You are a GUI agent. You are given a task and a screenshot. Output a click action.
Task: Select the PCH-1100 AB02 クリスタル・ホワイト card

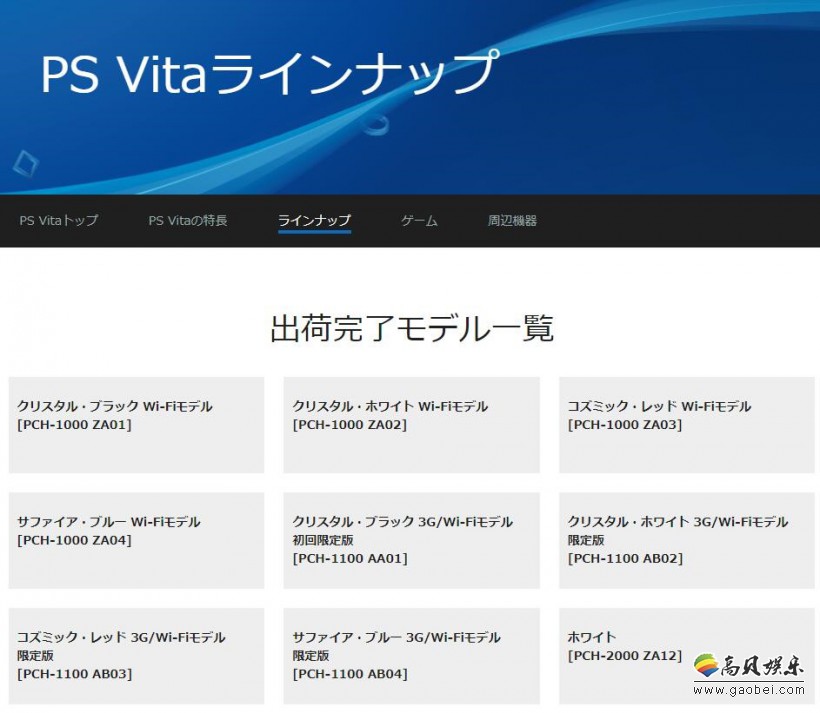click(x=686, y=540)
